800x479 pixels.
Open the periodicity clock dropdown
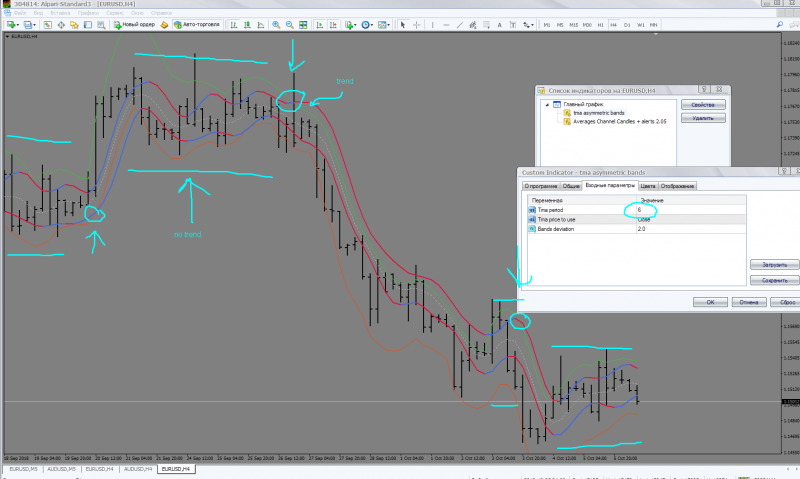(367, 24)
